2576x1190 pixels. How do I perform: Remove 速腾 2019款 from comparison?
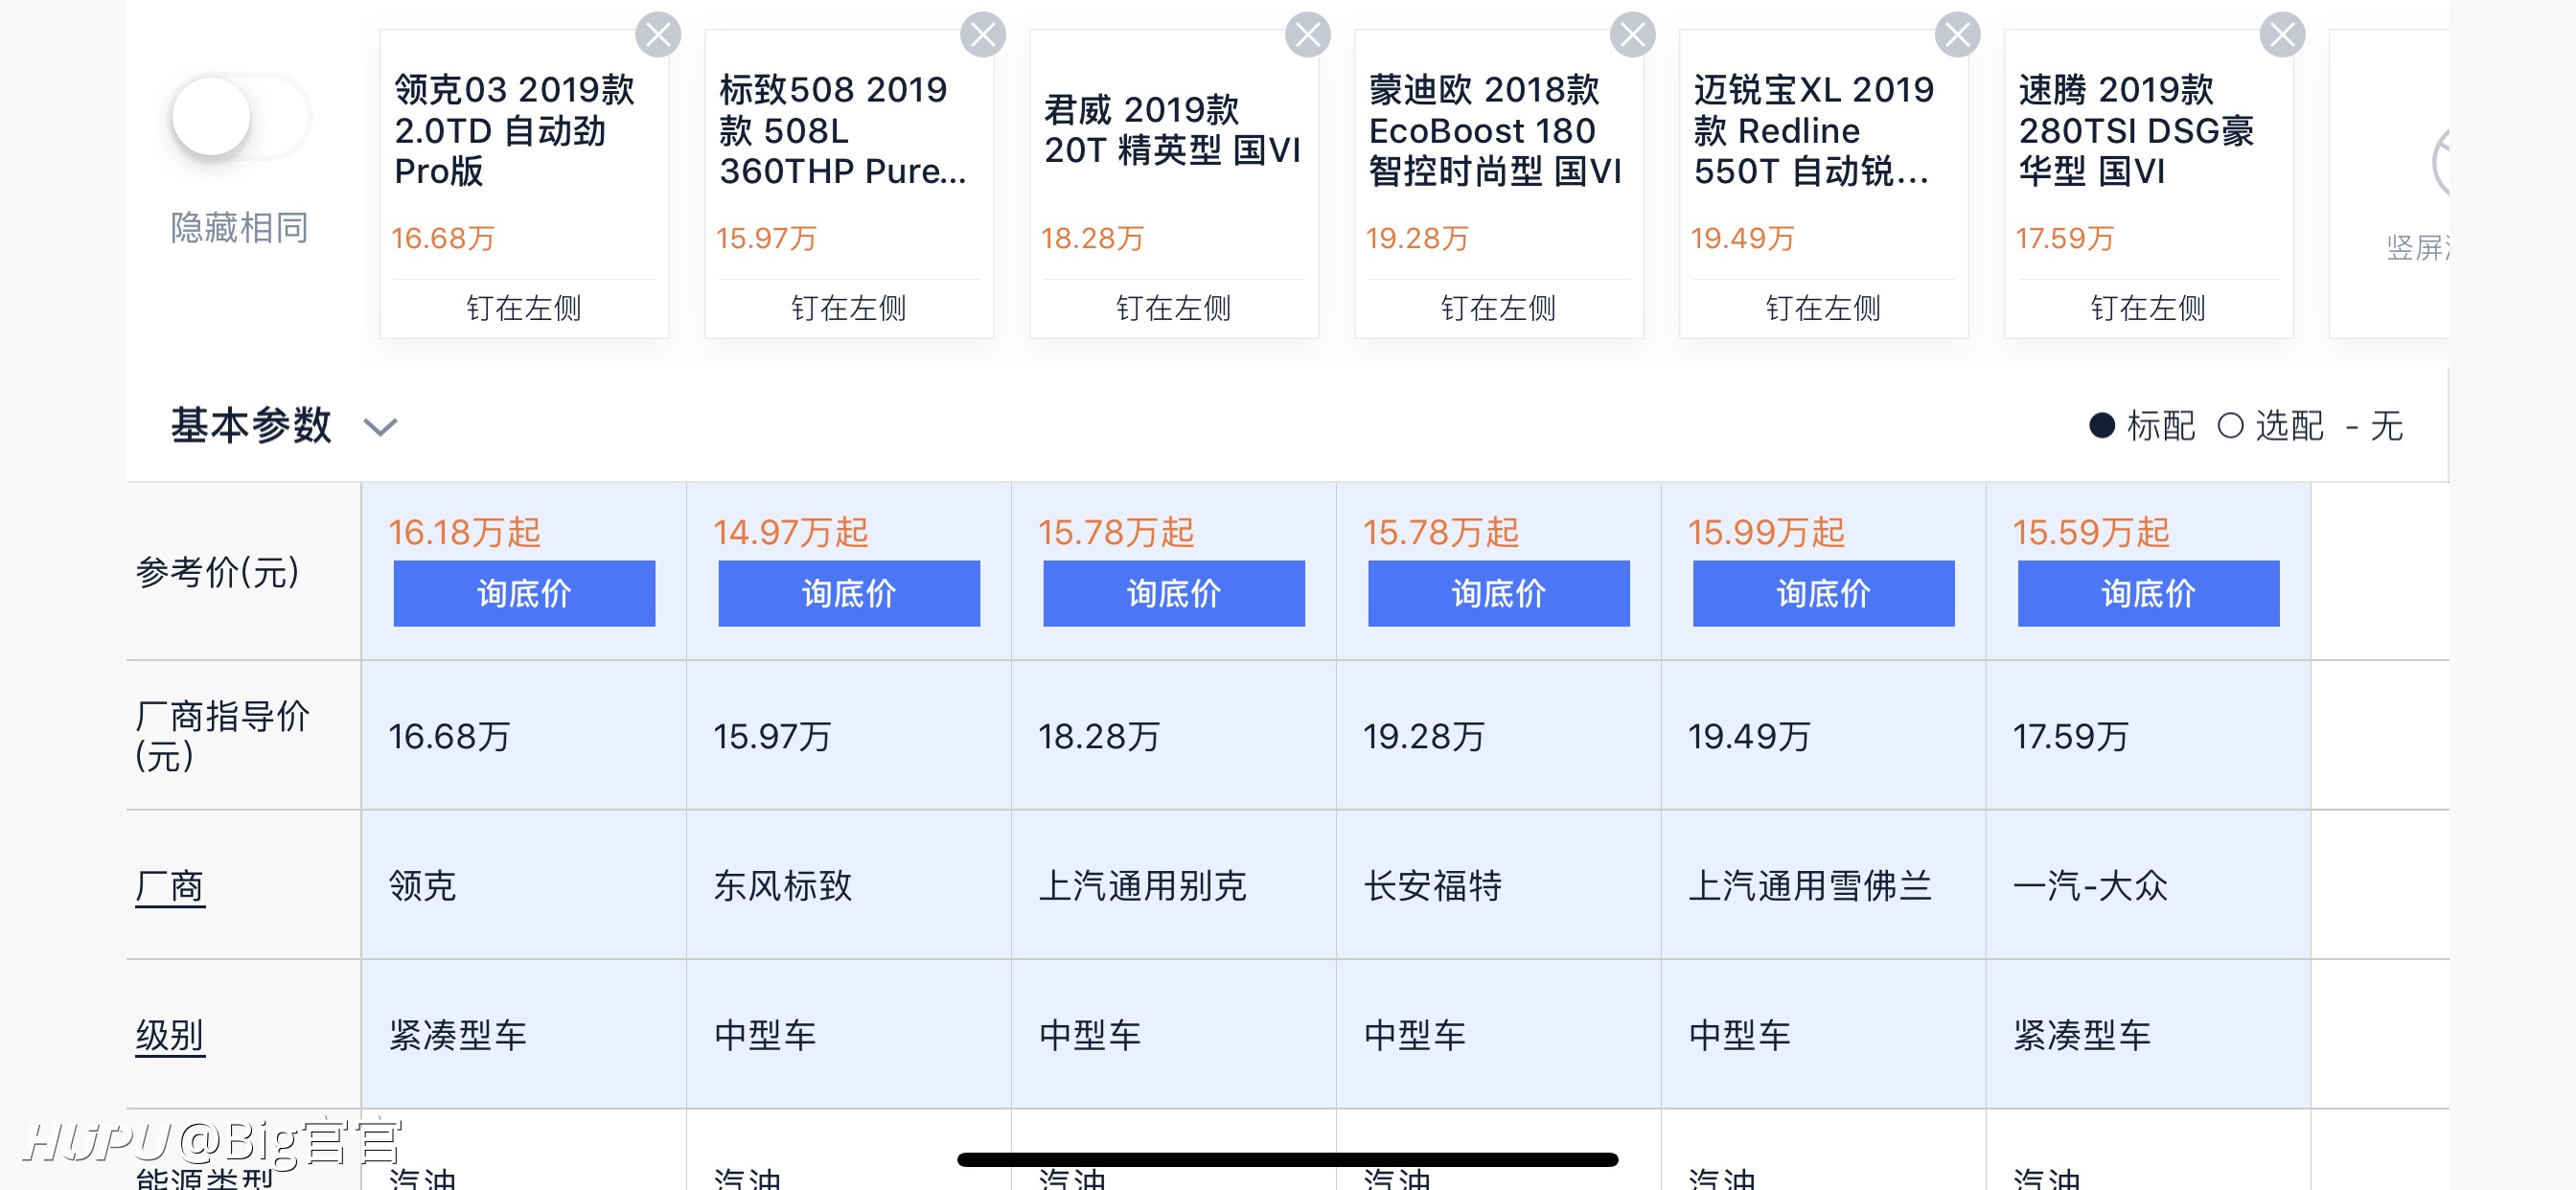point(2283,35)
